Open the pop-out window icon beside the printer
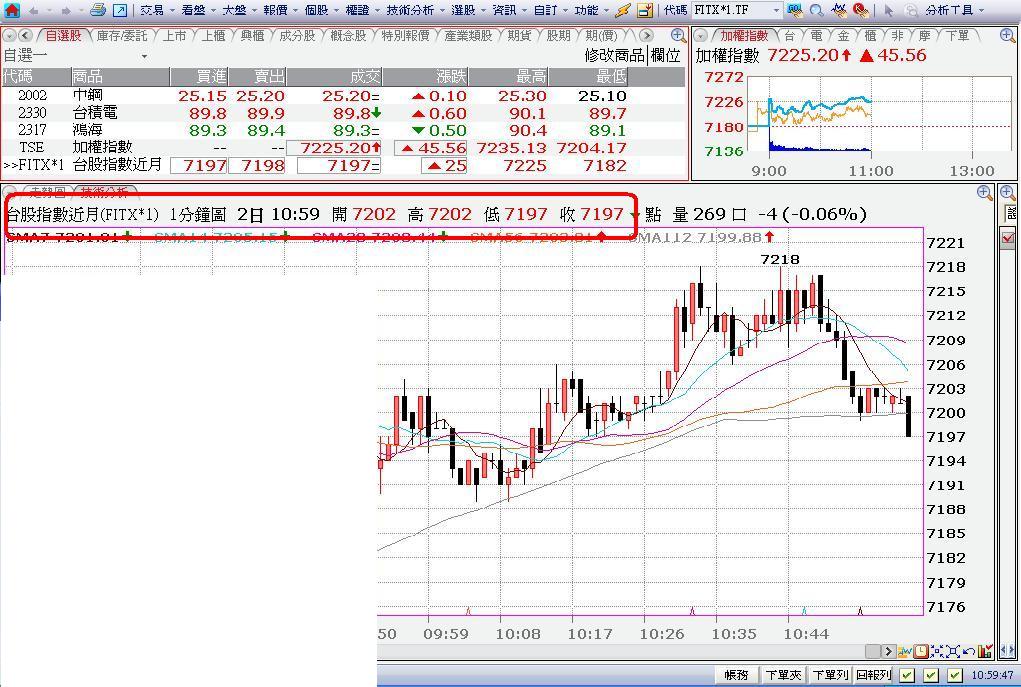 pos(120,10)
